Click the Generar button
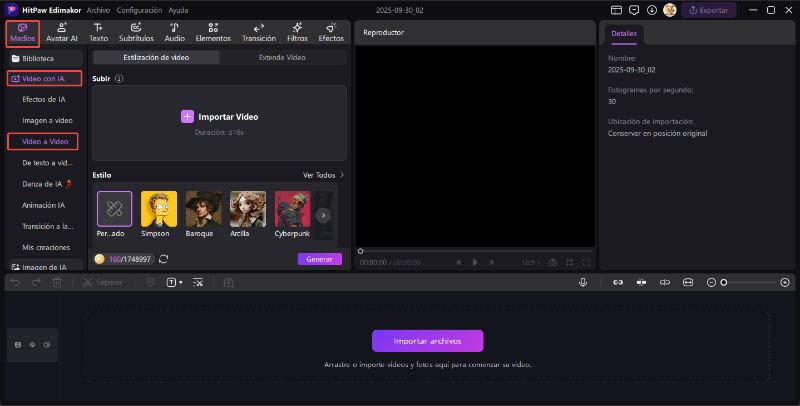Screen dimensions: 800x406 click(319, 259)
